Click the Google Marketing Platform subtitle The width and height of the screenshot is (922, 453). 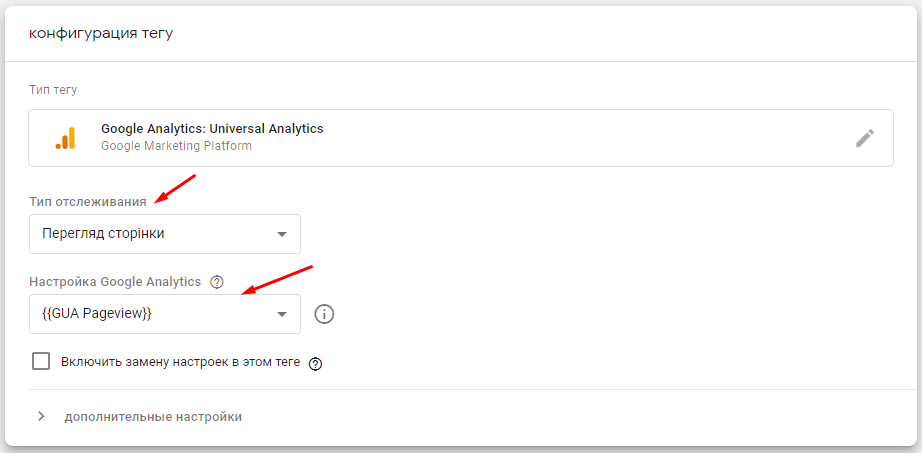(176, 146)
